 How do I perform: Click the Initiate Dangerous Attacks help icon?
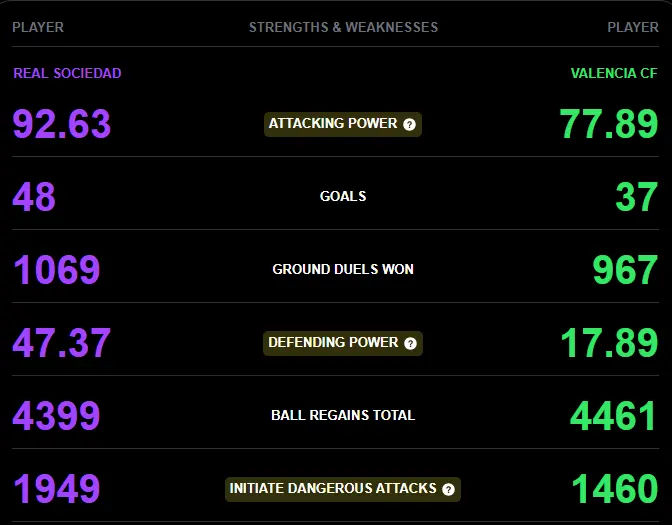(448, 489)
